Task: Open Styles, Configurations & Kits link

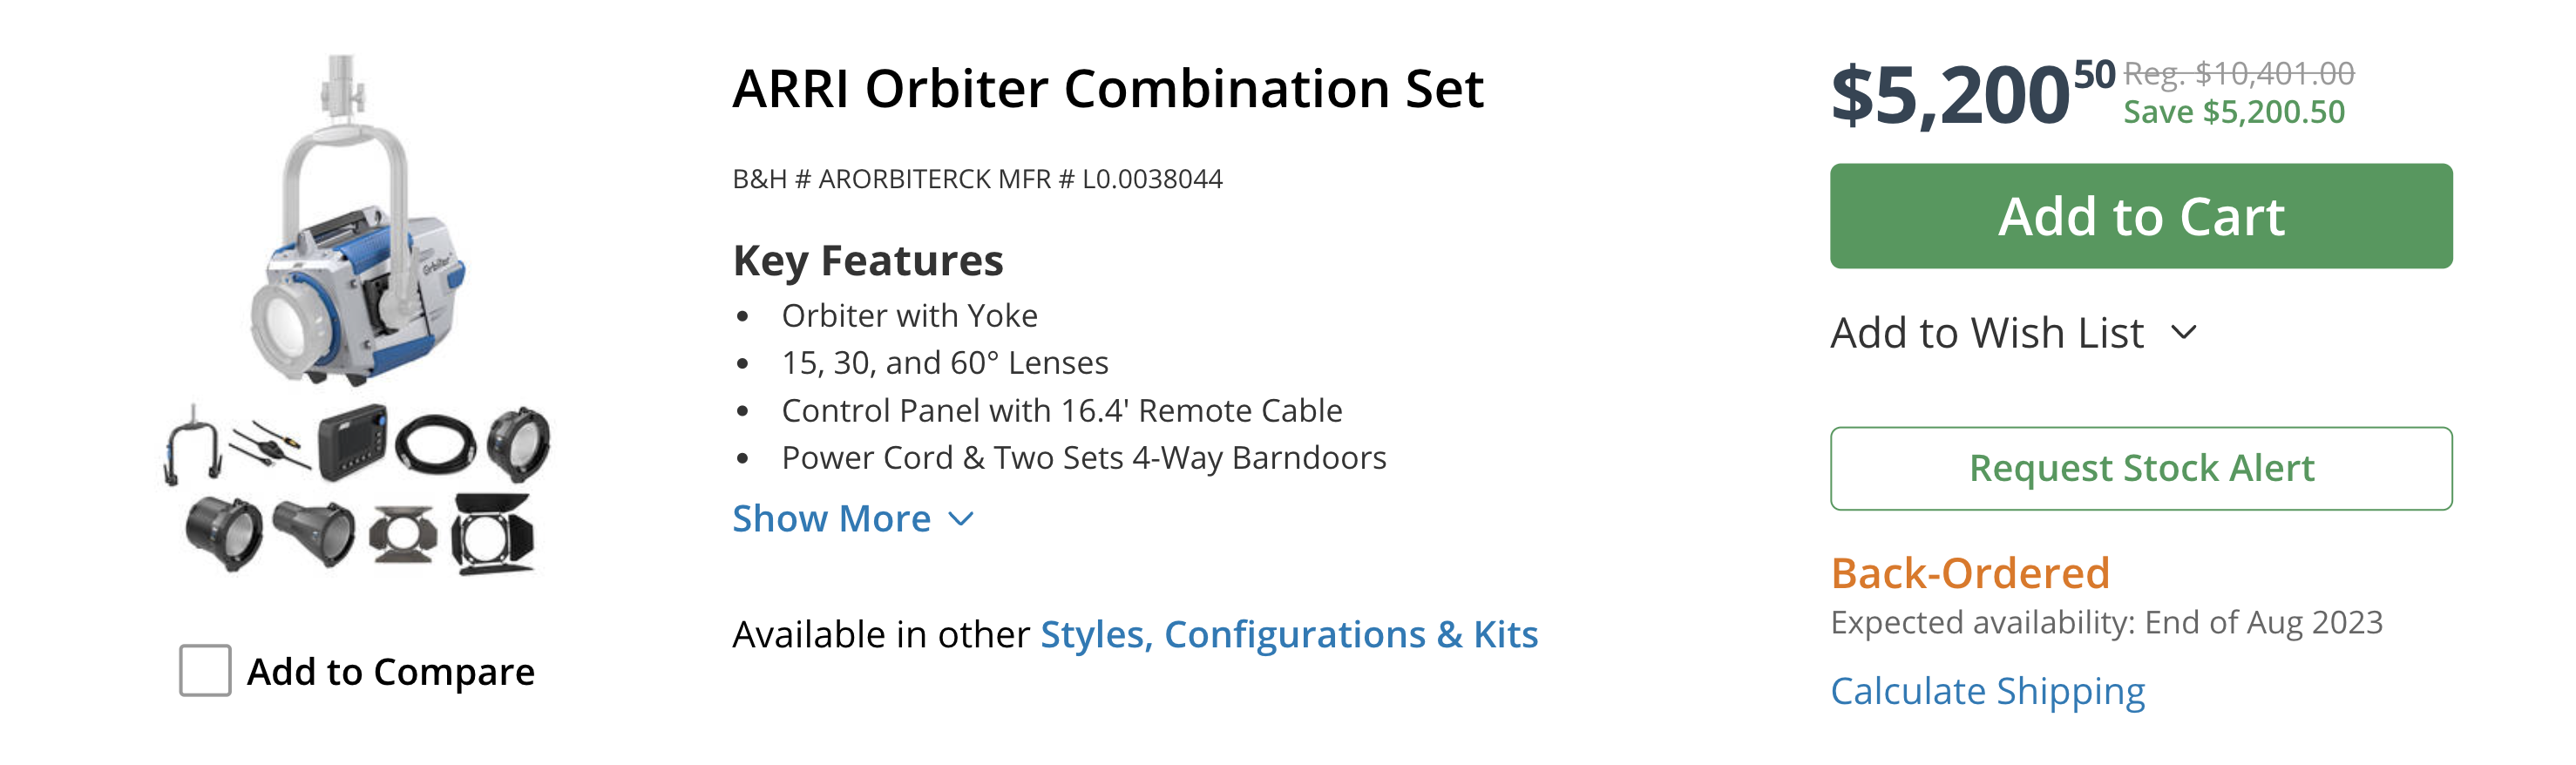Action: tap(1288, 635)
